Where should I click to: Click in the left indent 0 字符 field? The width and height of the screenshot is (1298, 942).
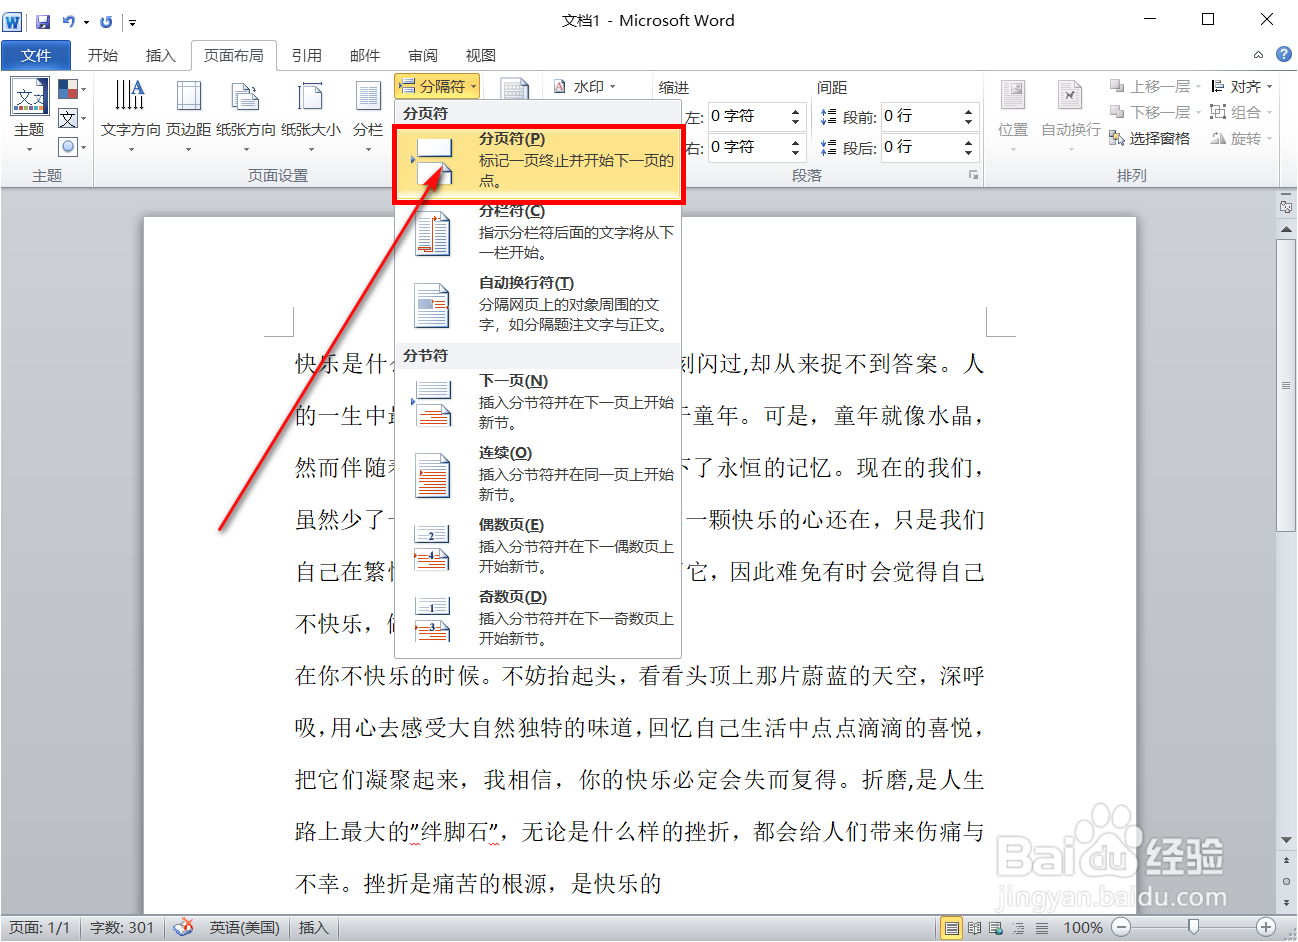pyautogui.click(x=748, y=117)
